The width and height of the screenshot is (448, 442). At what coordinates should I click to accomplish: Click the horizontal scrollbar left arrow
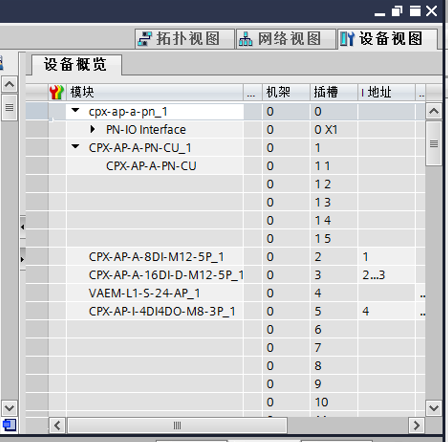[x=57, y=425]
